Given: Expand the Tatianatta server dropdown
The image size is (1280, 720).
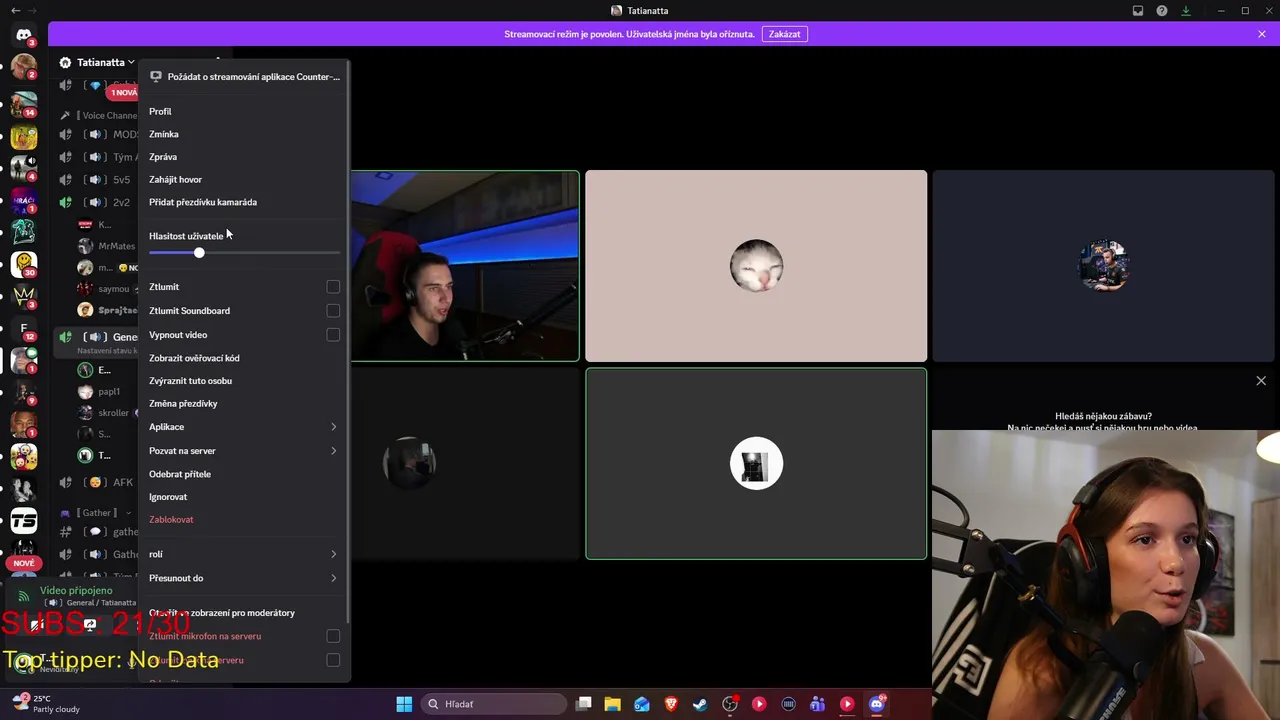Looking at the screenshot, I should click(131, 62).
